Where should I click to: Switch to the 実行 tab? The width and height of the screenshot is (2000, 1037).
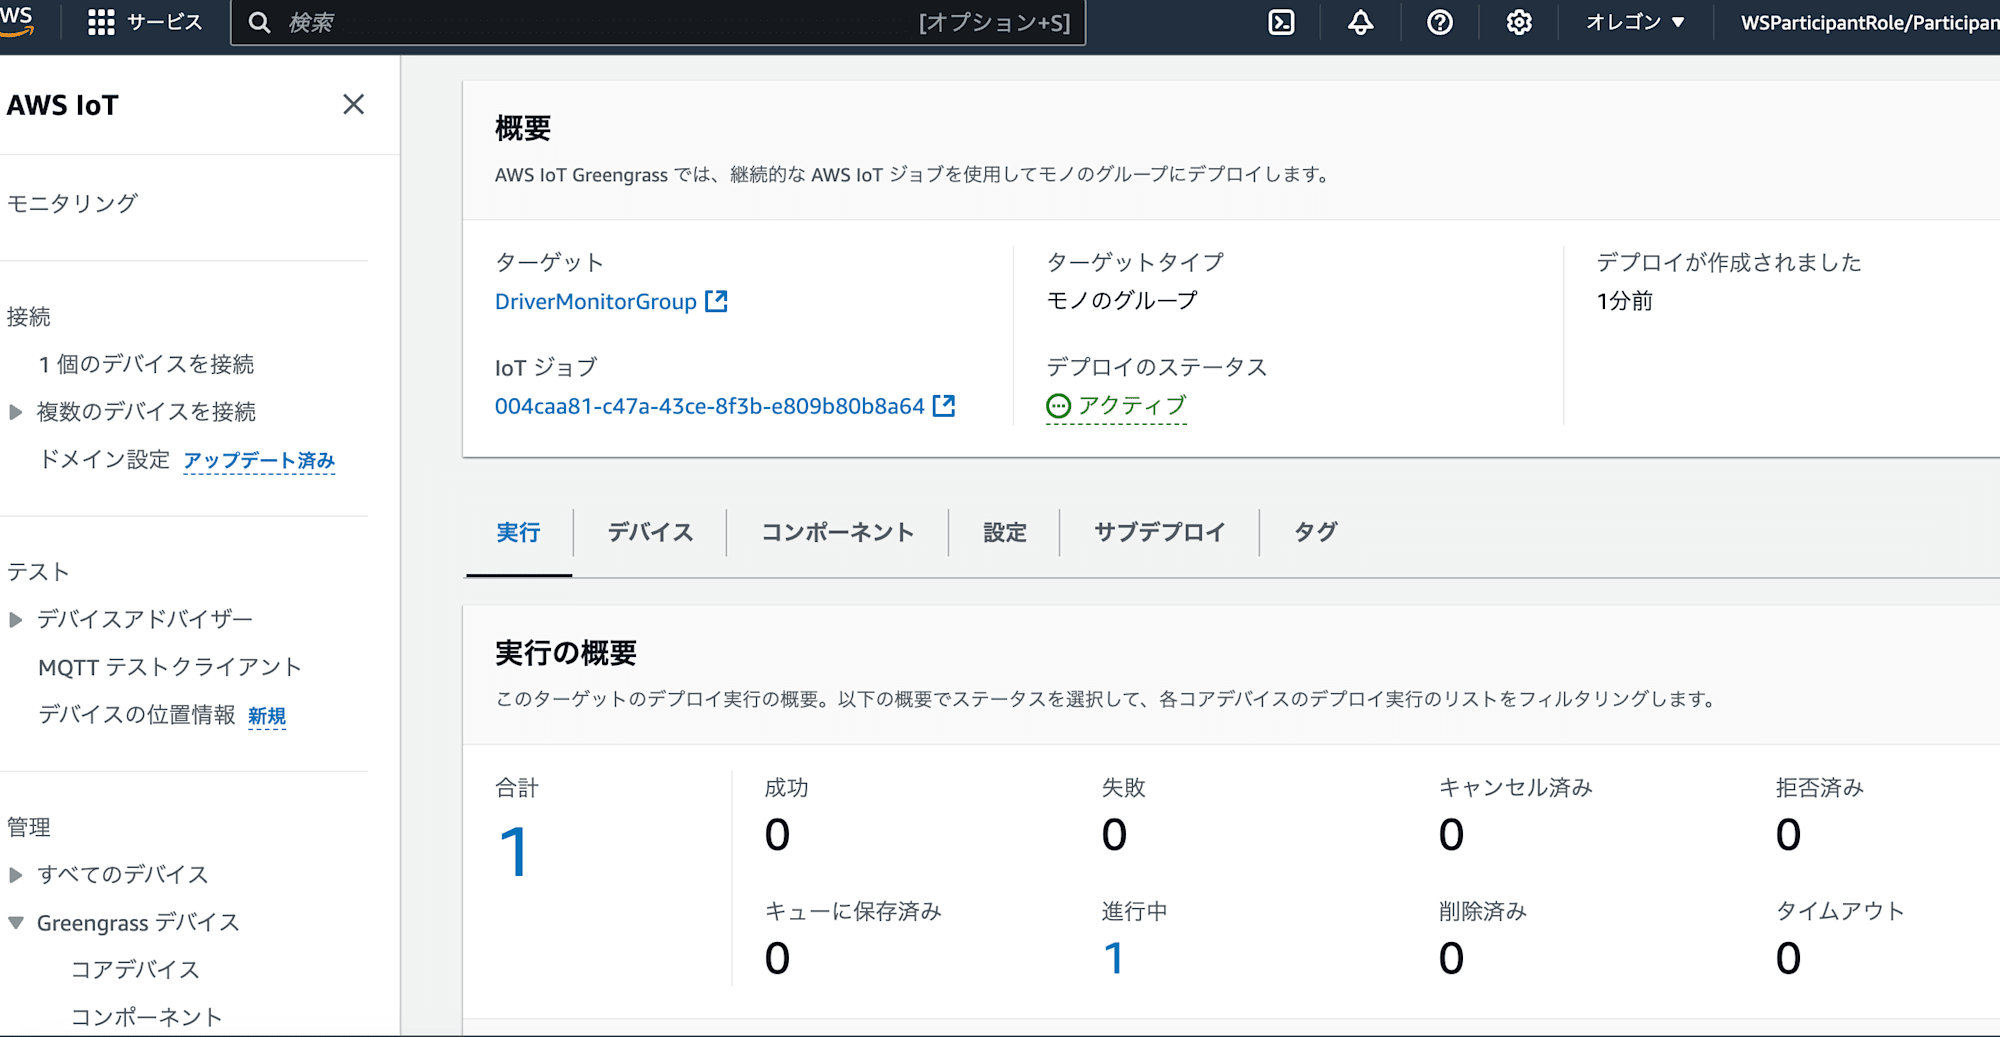(x=518, y=532)
